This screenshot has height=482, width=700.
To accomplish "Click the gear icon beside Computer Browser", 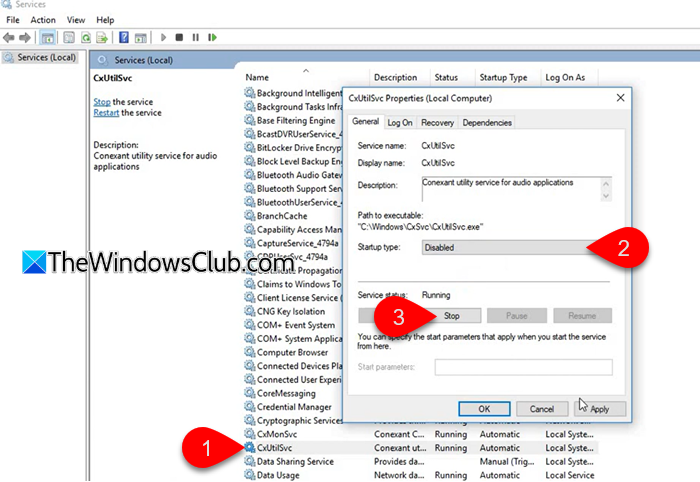I will [x=250, y=352].
